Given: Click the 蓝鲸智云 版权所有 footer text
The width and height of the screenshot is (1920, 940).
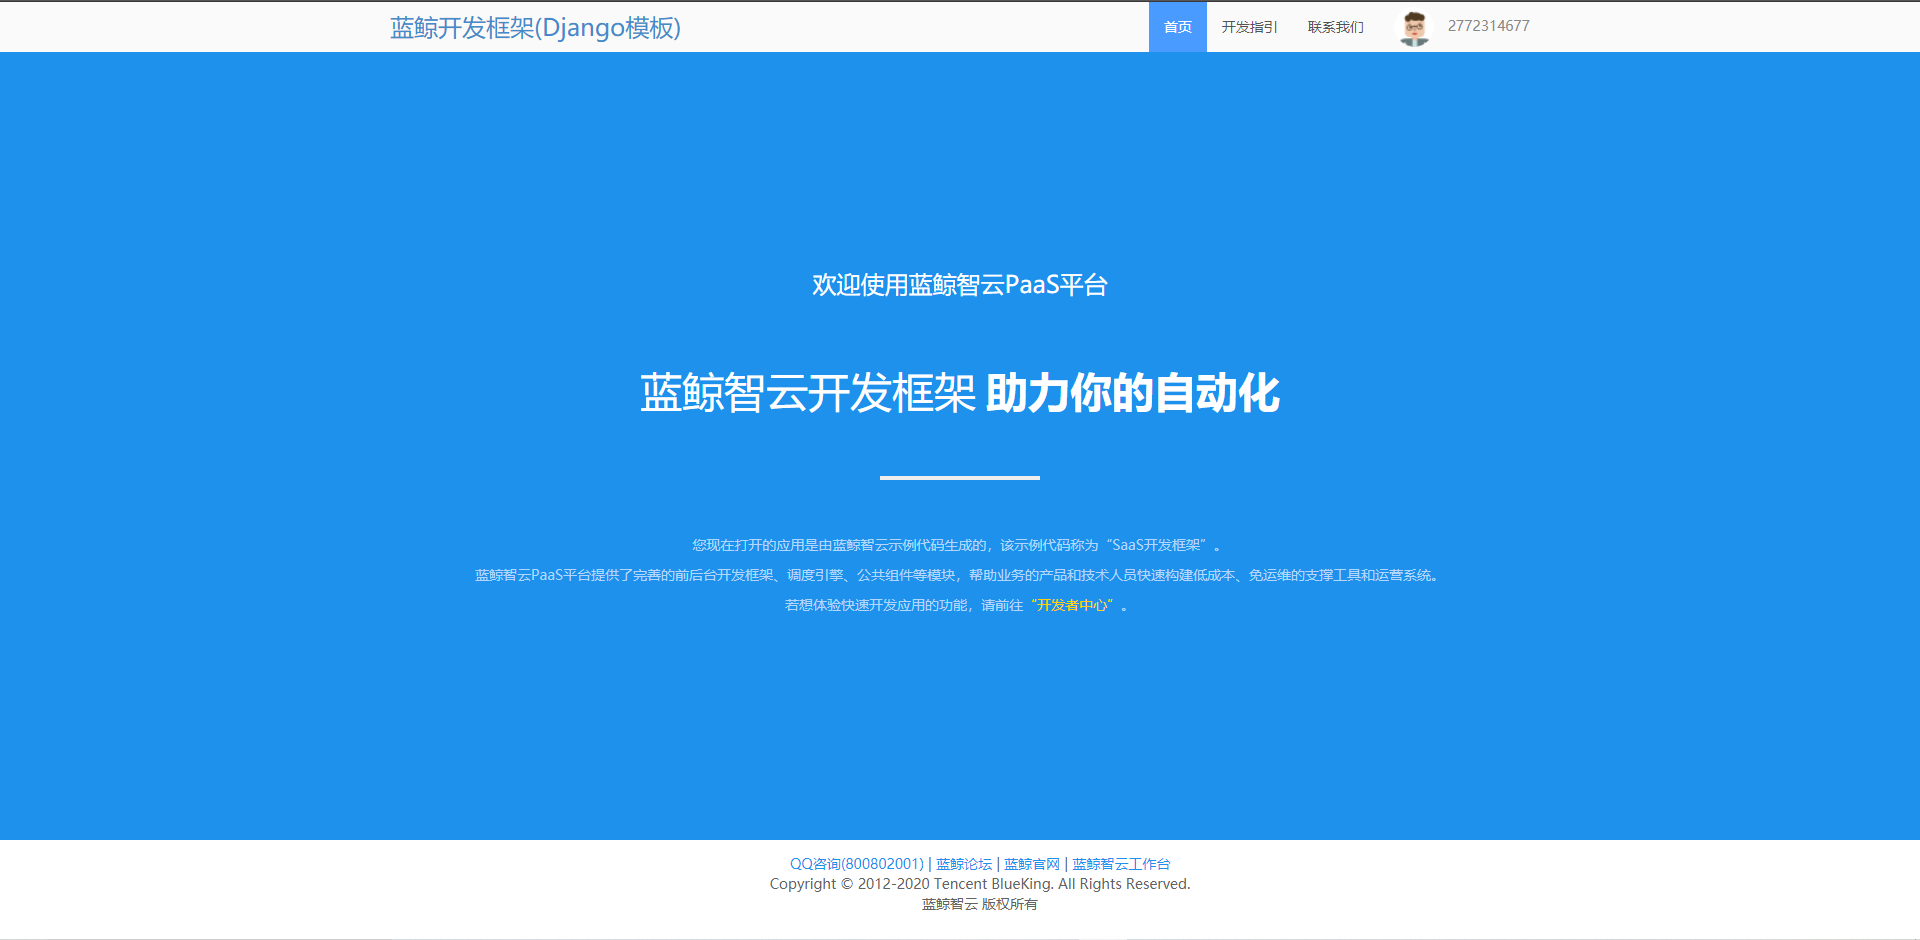Looking at the screenshot, I should click(x=980, y=904).
